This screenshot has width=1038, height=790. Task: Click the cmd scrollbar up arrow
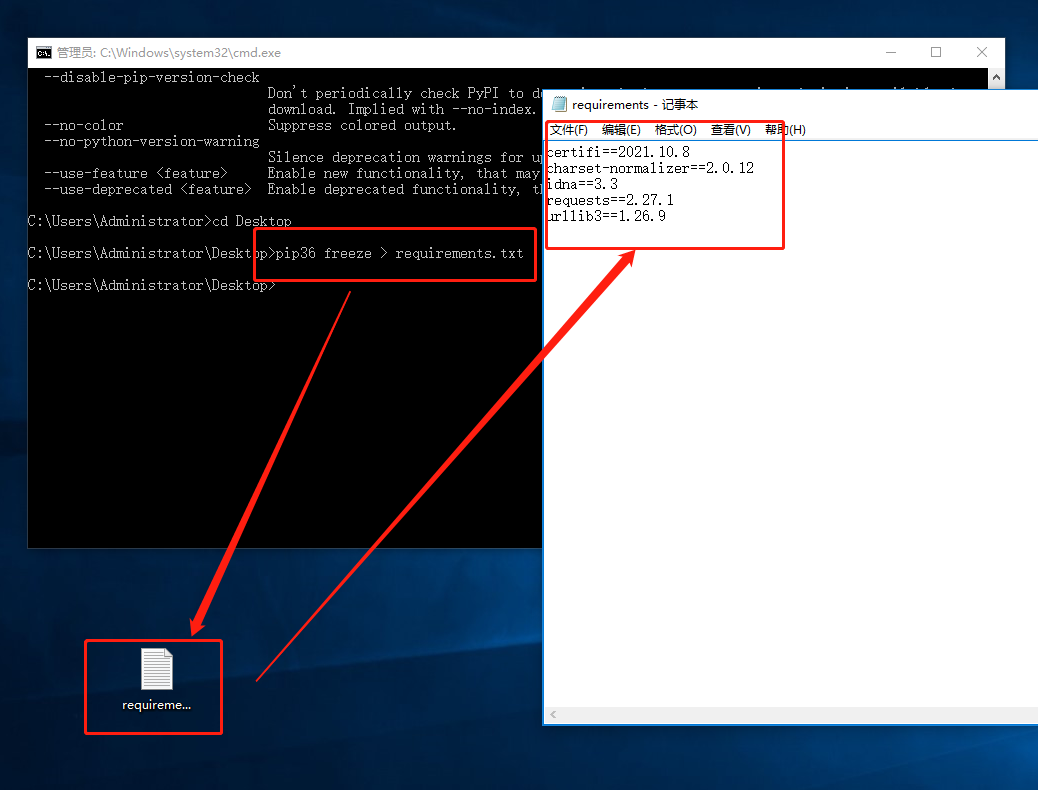tap(996, 77)
